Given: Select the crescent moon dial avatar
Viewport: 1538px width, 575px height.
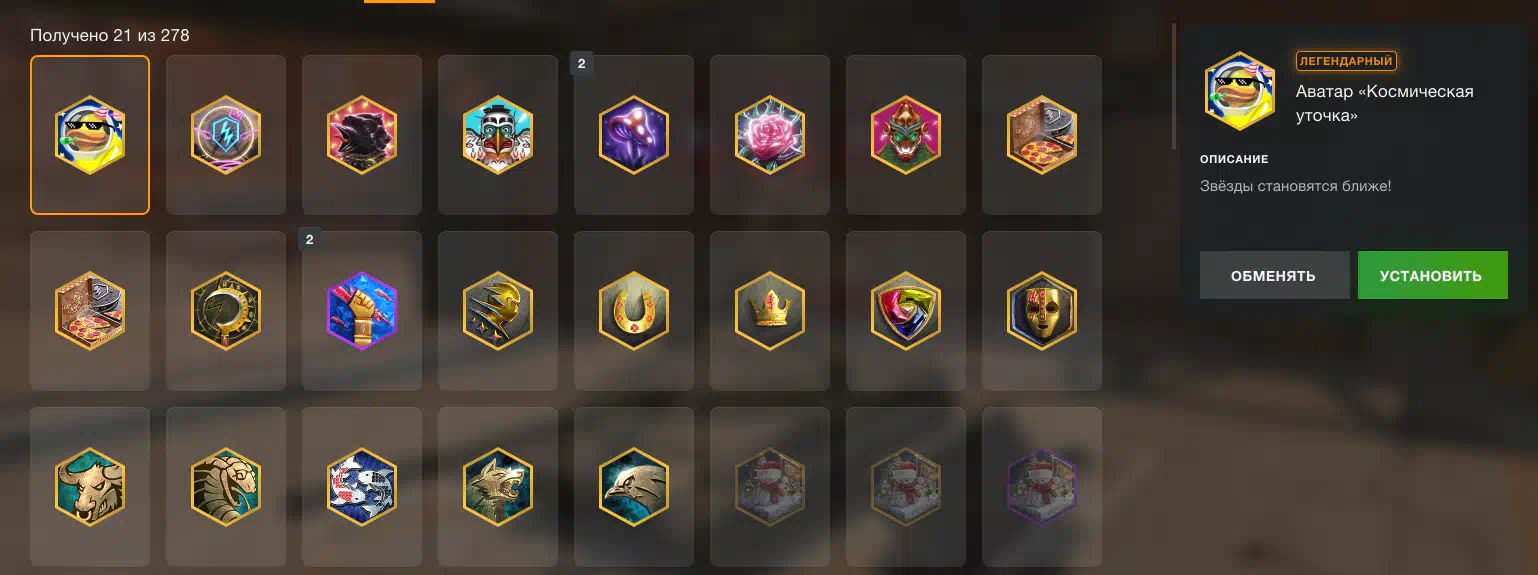Looking at the screenshot, I should click(226, 311).
